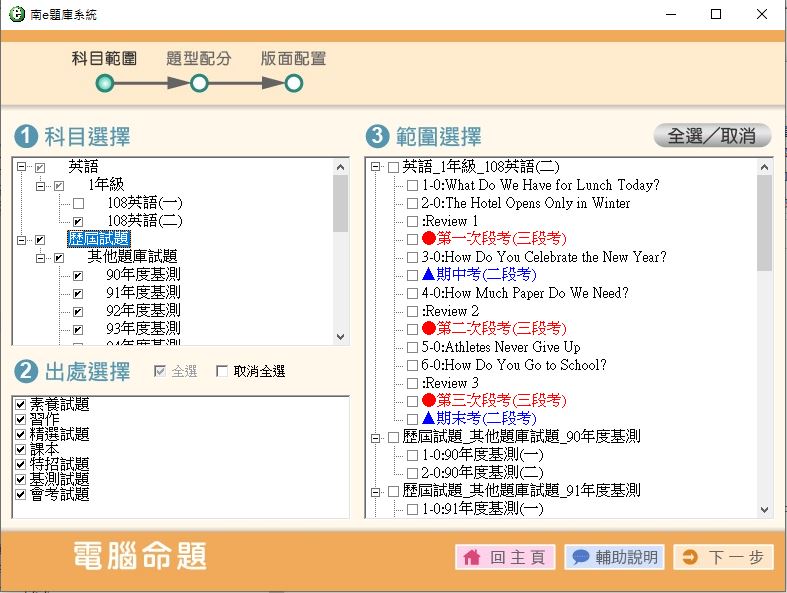Collapse 英語_1年級_108英語(二) range node
Screen dimensions: 787x593
coord(375,167)
